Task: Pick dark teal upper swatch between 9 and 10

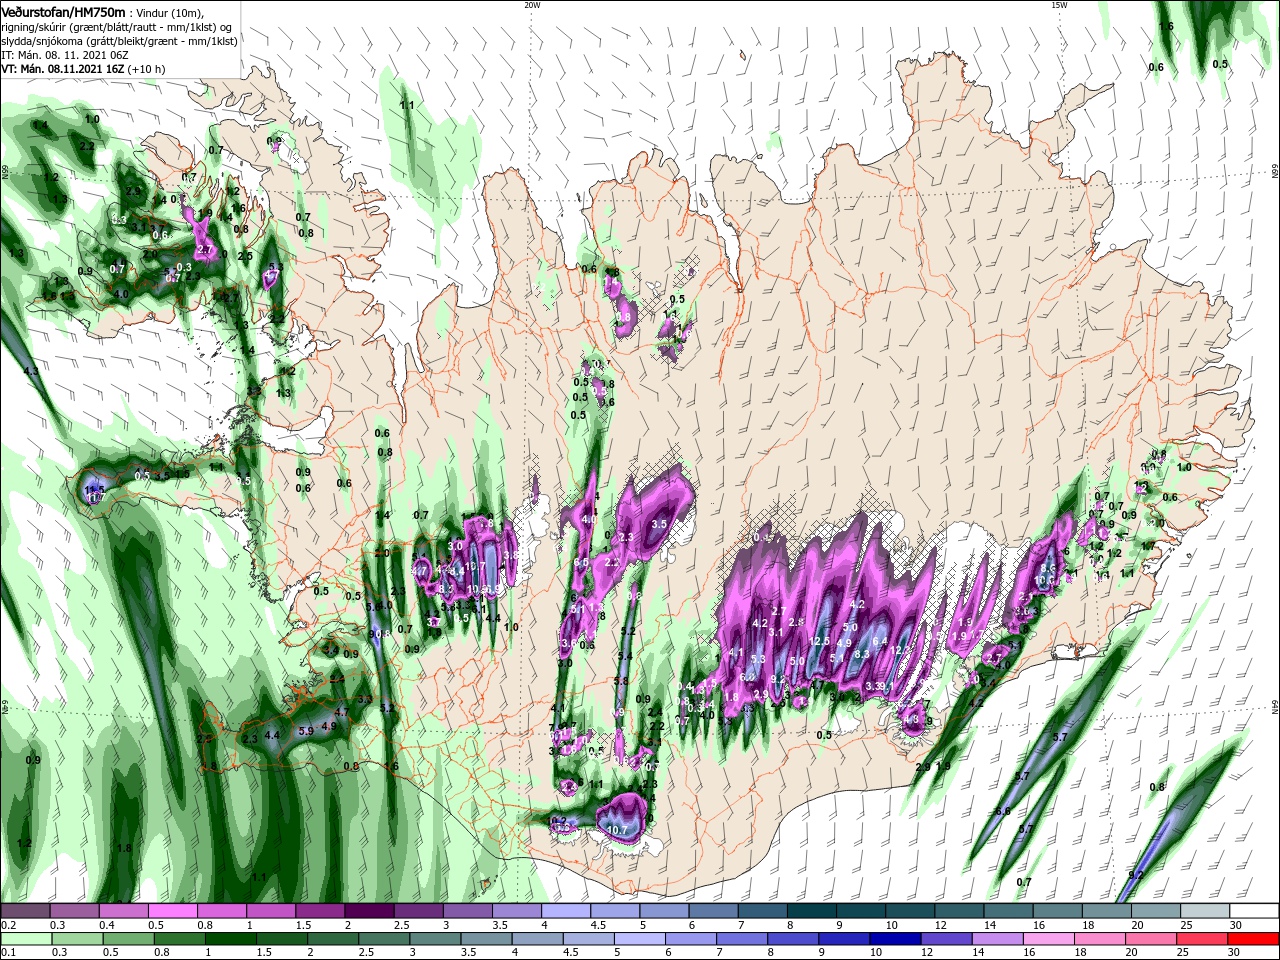Action: pos(861,911)
